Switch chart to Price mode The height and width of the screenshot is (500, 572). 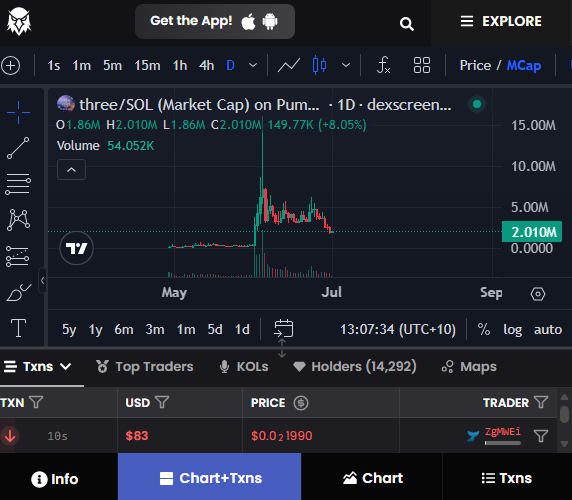pyautogui.click(x=475, y=66)
